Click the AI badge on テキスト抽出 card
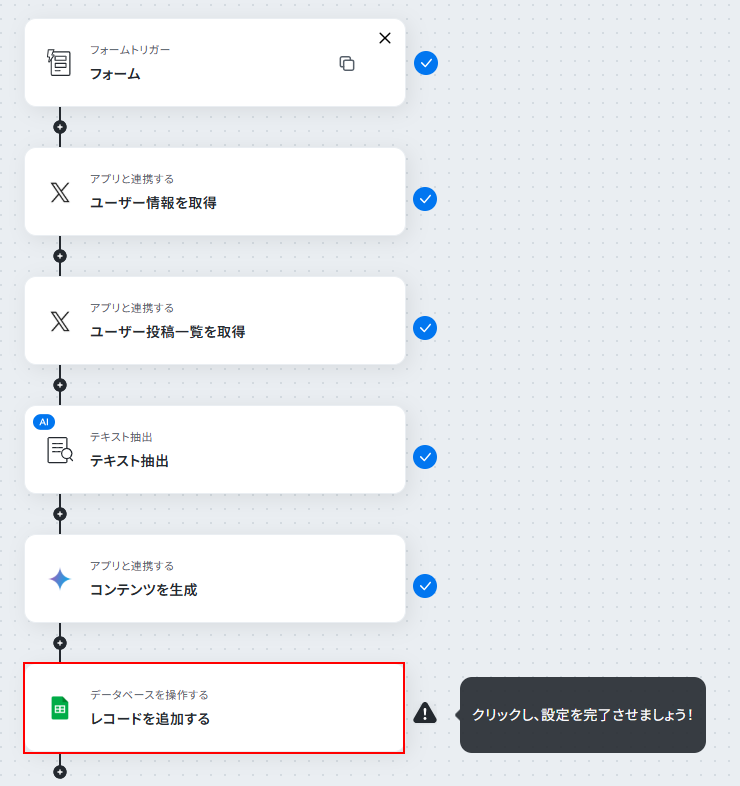 (x=44, y=422)
